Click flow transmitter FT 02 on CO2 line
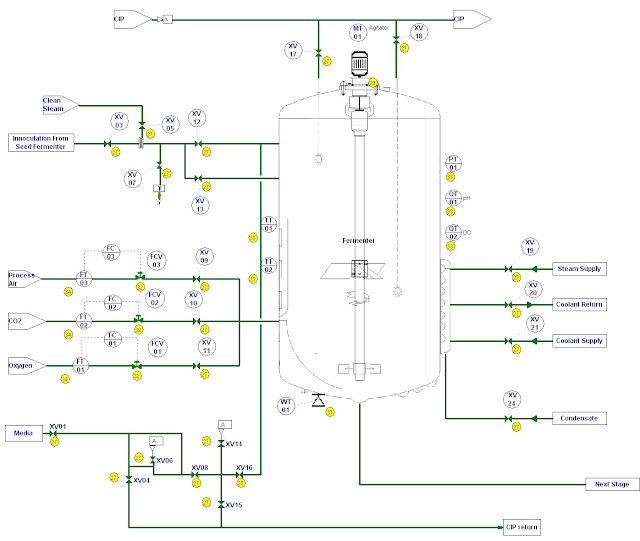640x541 pixels. (x=84, y=321)
